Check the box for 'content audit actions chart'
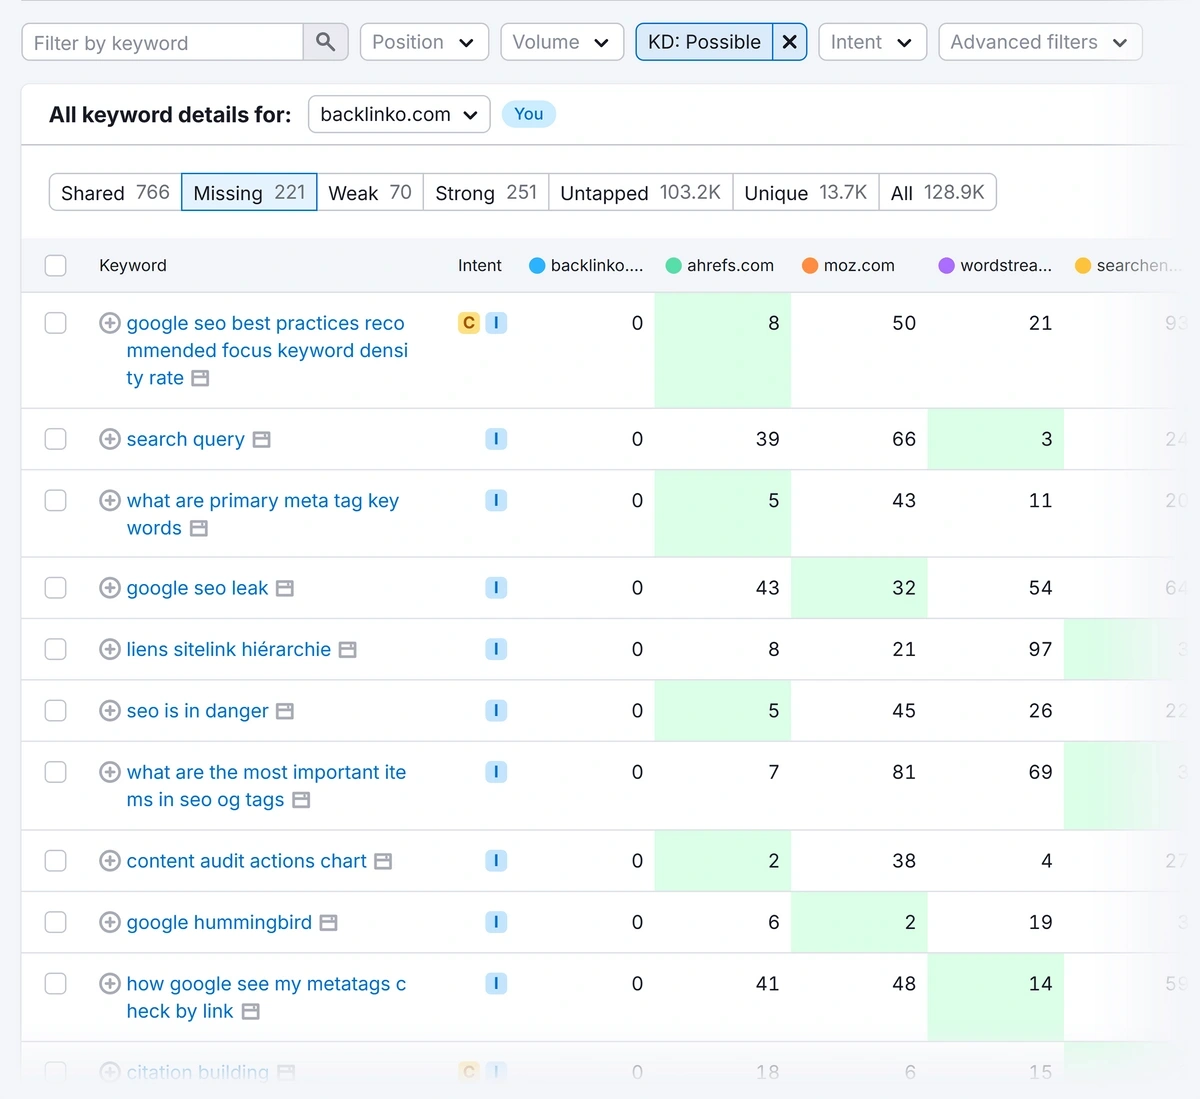 coord(56,861)
